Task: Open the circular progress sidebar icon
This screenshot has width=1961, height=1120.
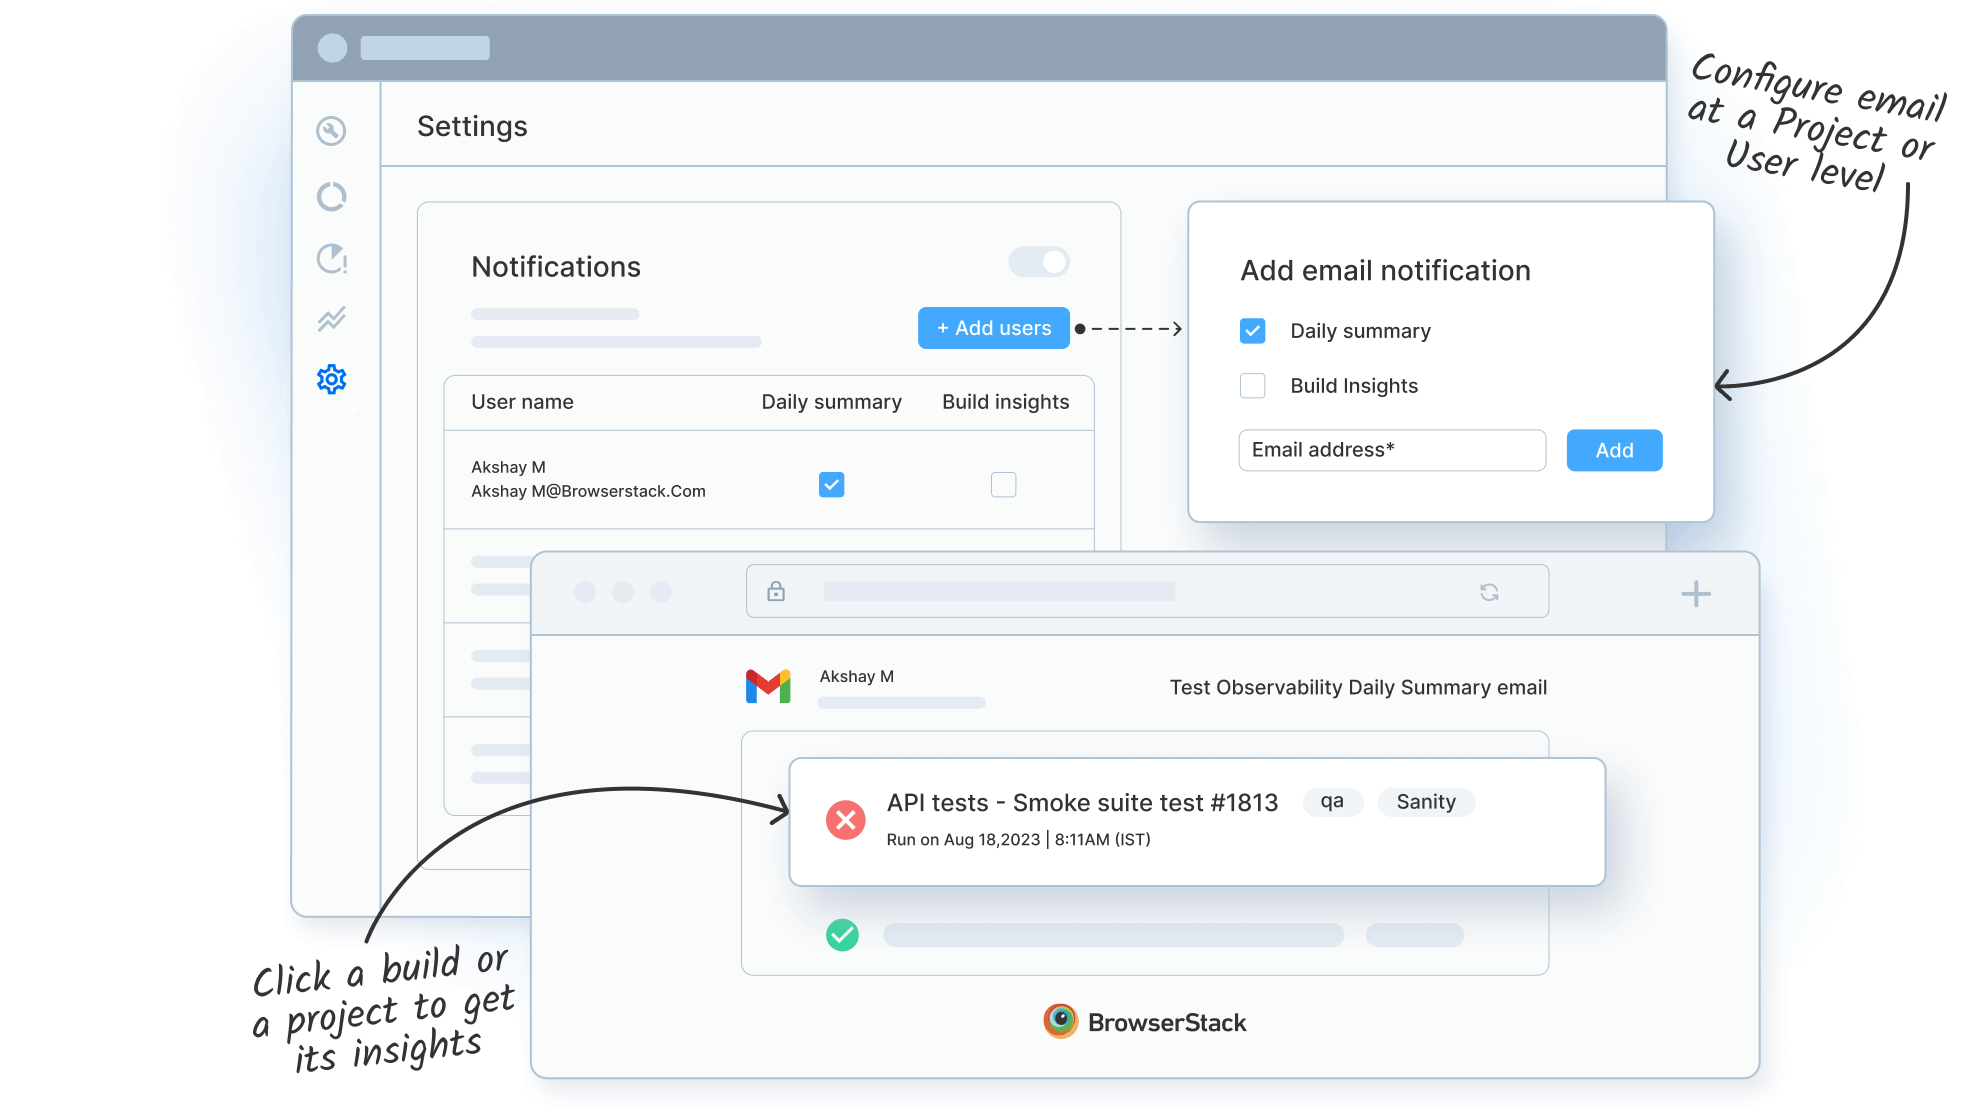Action: click(x=331, y=196)
